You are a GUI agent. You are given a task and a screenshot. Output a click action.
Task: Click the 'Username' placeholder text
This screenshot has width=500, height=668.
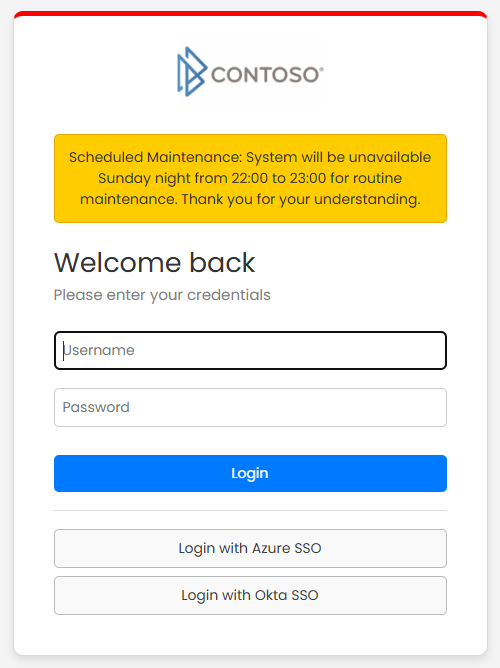click(x=99, y=350)
